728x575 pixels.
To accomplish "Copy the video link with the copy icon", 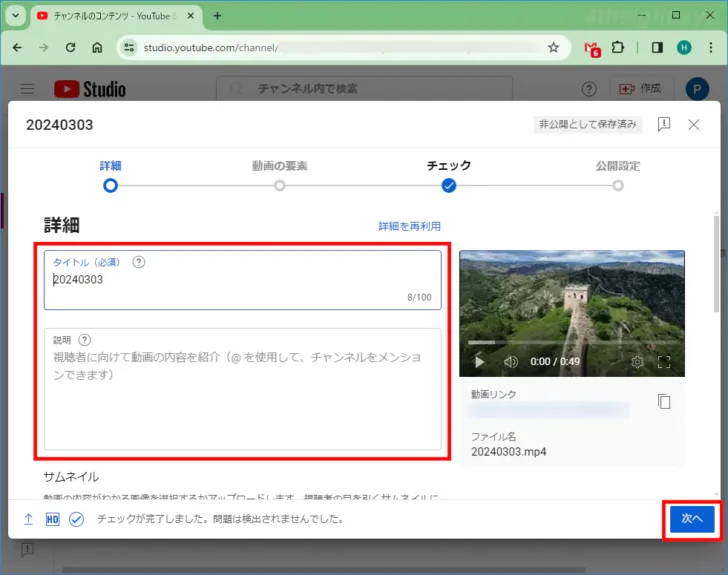I will click(664, 401).
